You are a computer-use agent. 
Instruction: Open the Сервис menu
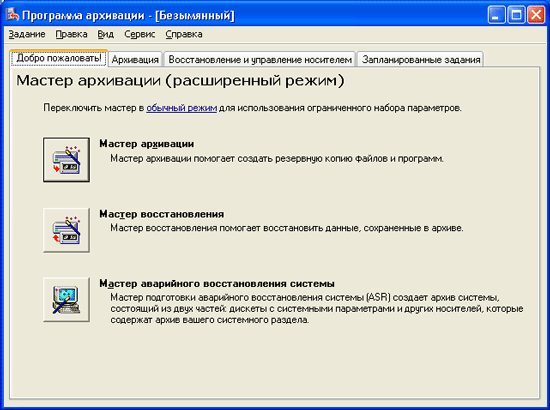(140, 34)
